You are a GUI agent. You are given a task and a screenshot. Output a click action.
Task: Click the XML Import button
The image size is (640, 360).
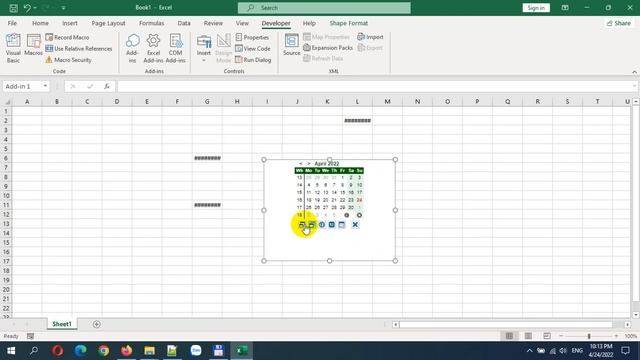click(x=370, y=37)
